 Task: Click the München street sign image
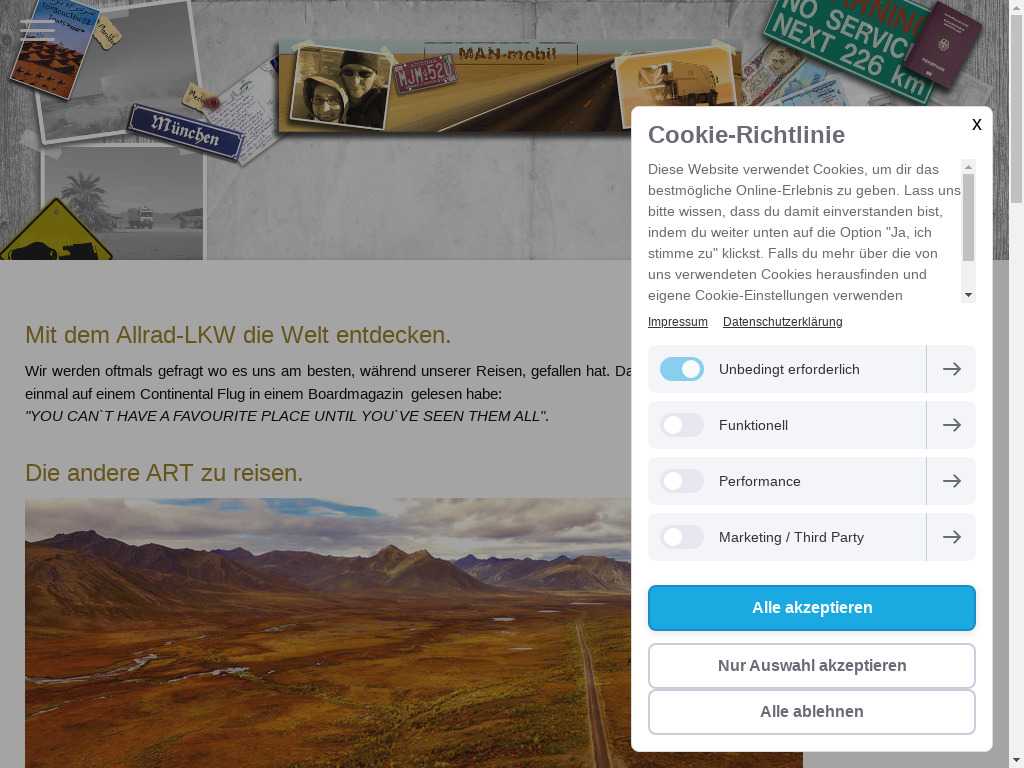tap(186, 133)
